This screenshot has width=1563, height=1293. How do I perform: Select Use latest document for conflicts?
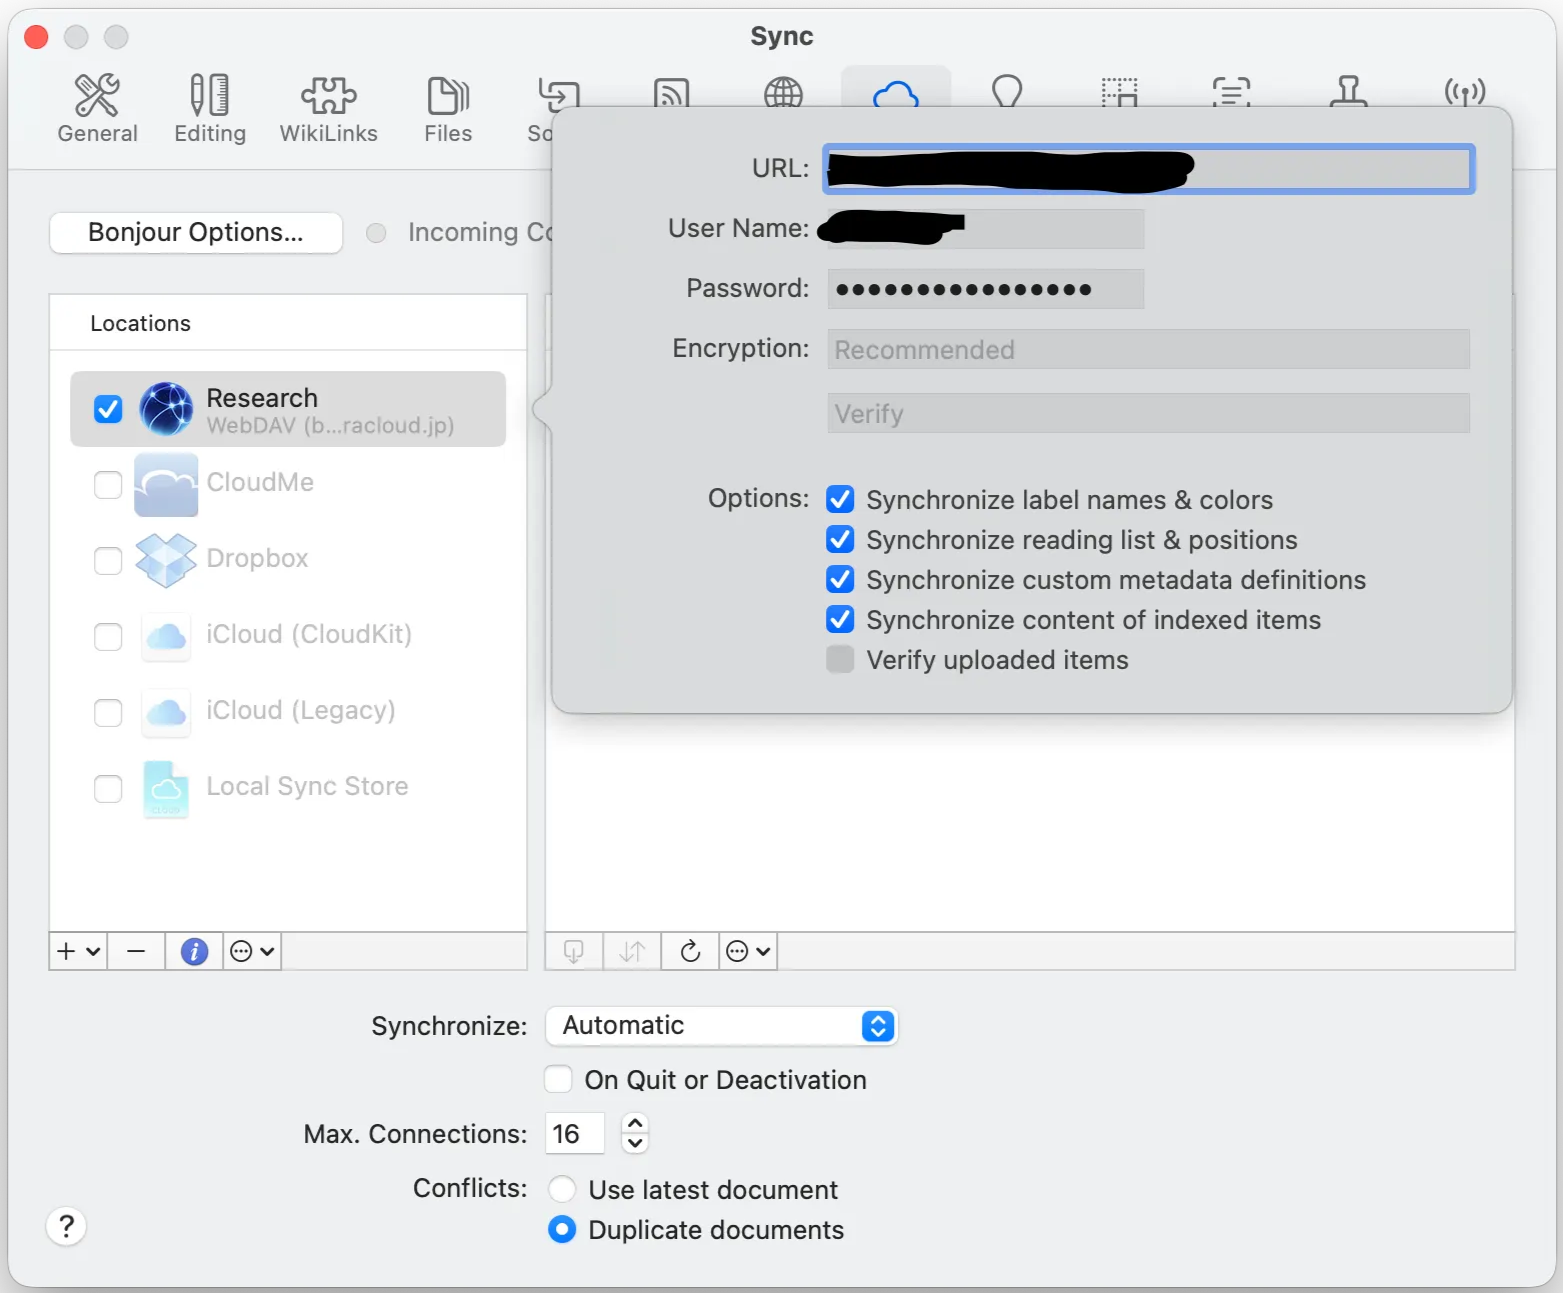[562, 1189]
